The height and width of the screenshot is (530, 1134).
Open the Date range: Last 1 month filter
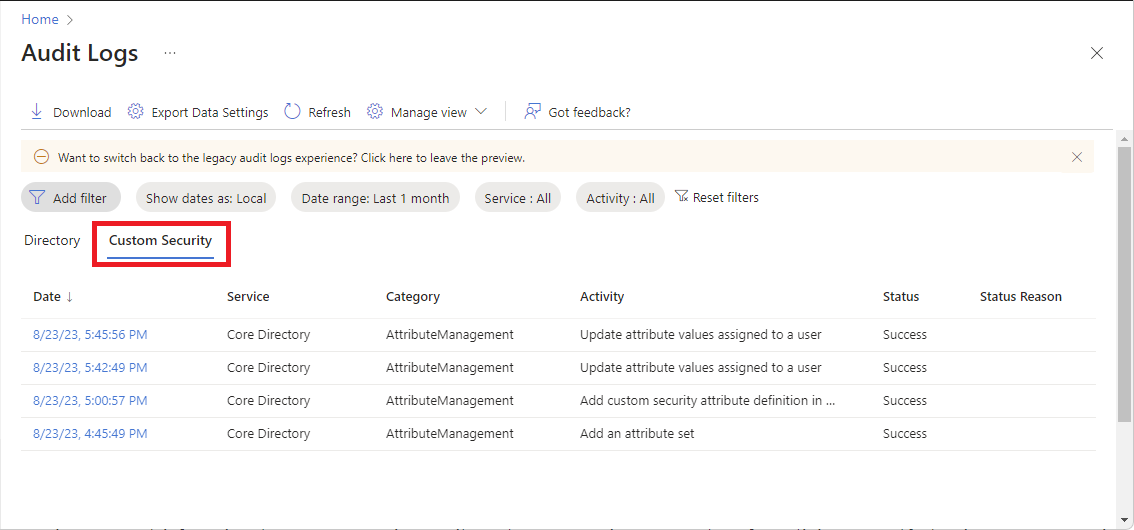(375, 198)
